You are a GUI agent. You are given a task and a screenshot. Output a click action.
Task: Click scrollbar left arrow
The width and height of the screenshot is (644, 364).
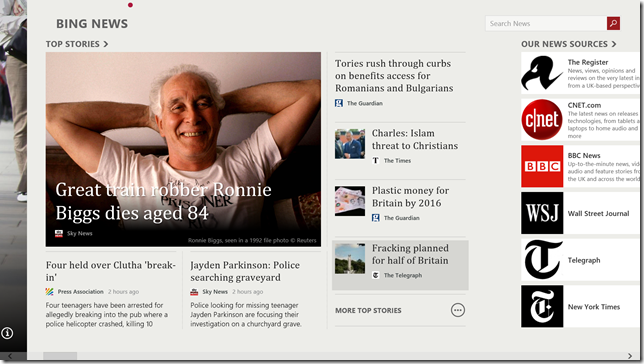pyautogui.click(x=10, y=356)
